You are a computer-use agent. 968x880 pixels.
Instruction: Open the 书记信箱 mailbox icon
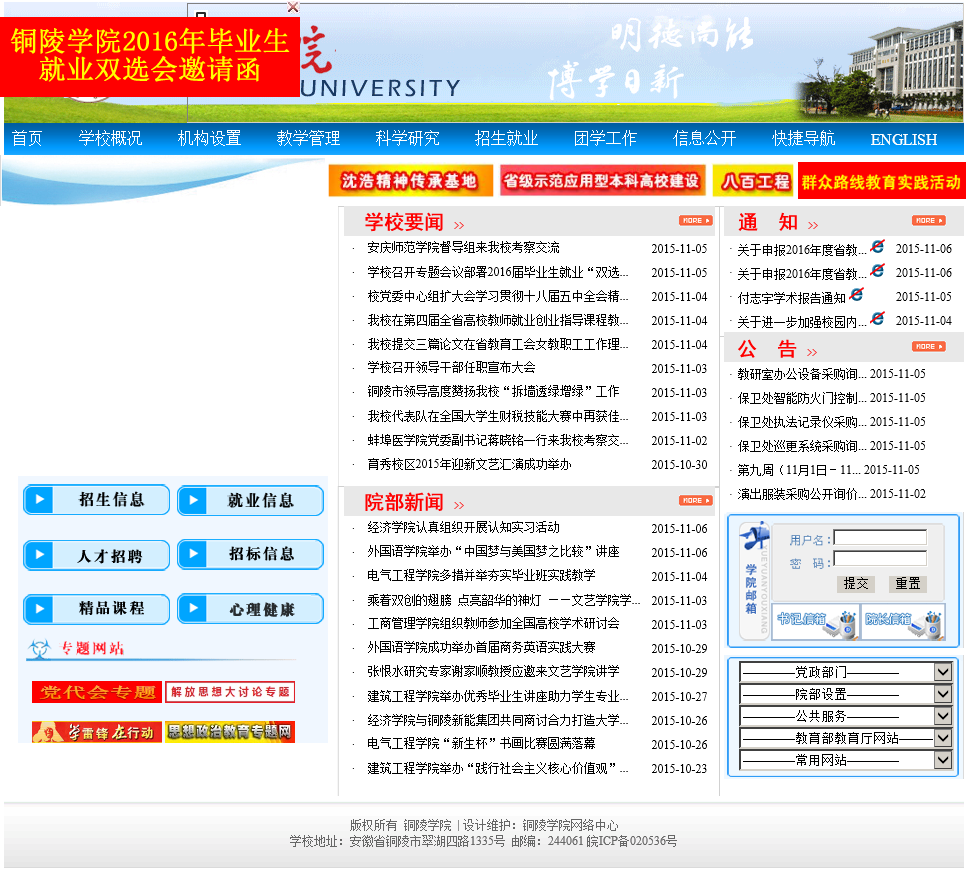816,622
